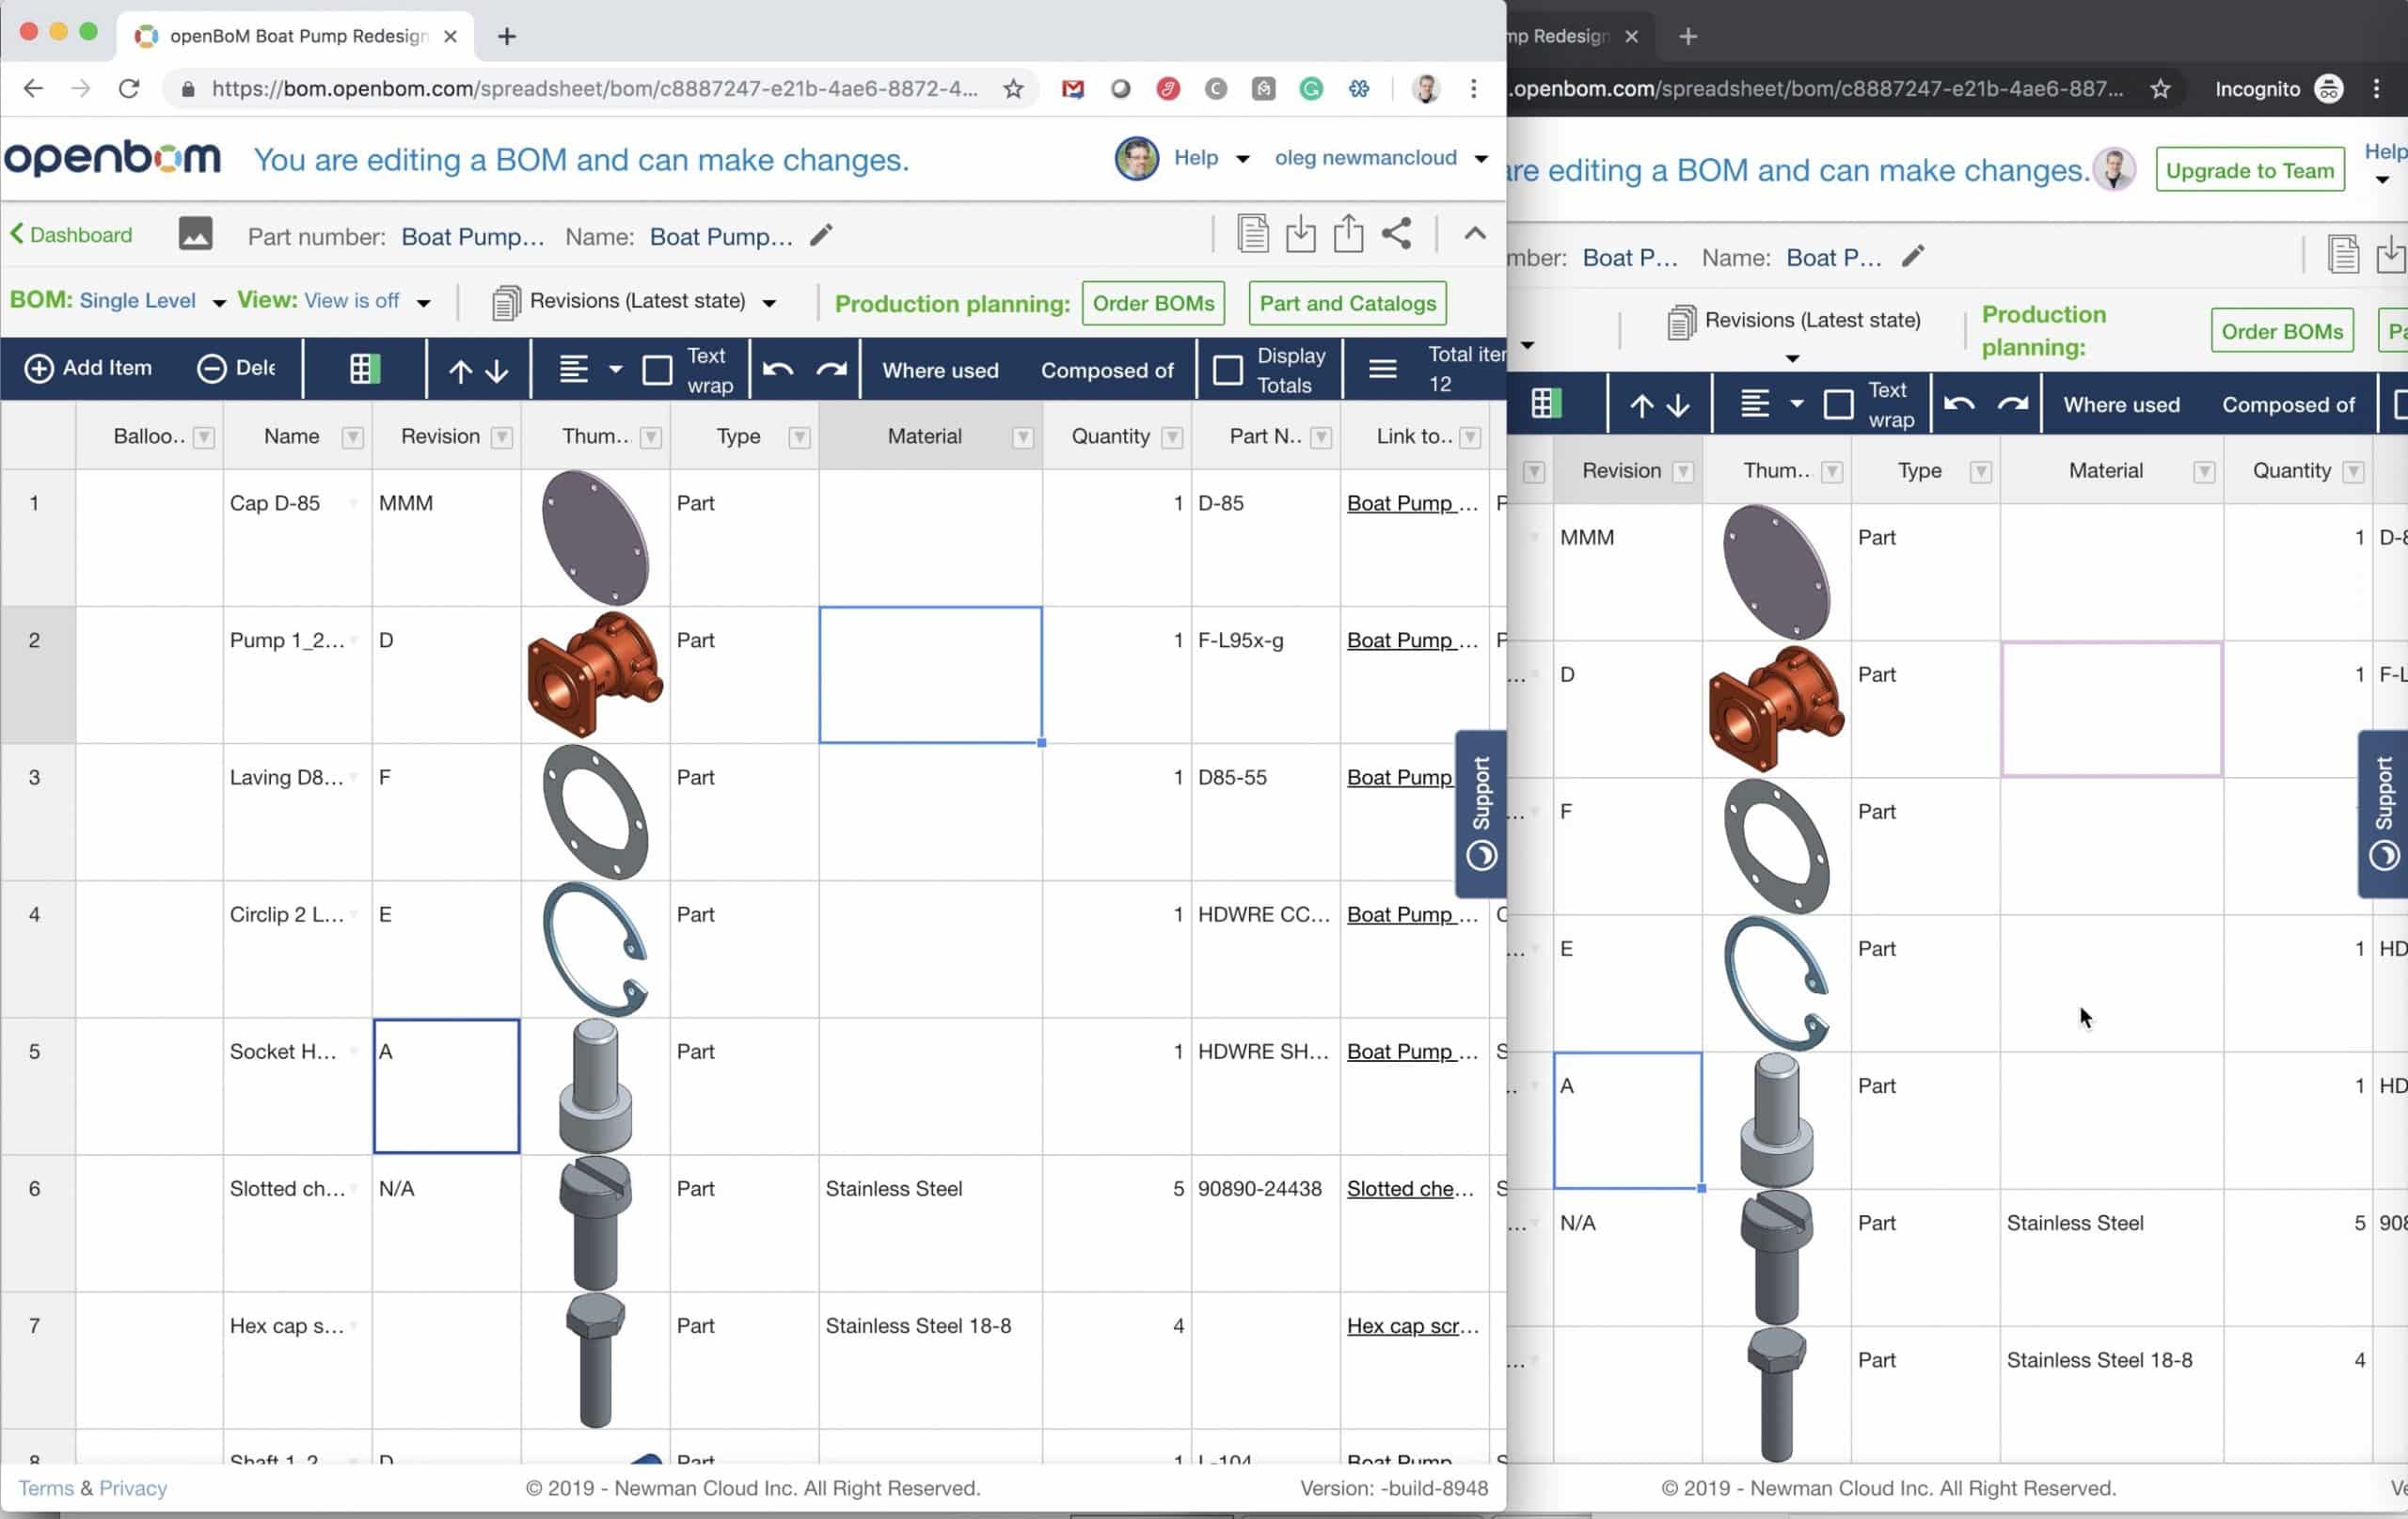
Task: Select the Order BOMs tab
Action: (x=1153, y=301)
